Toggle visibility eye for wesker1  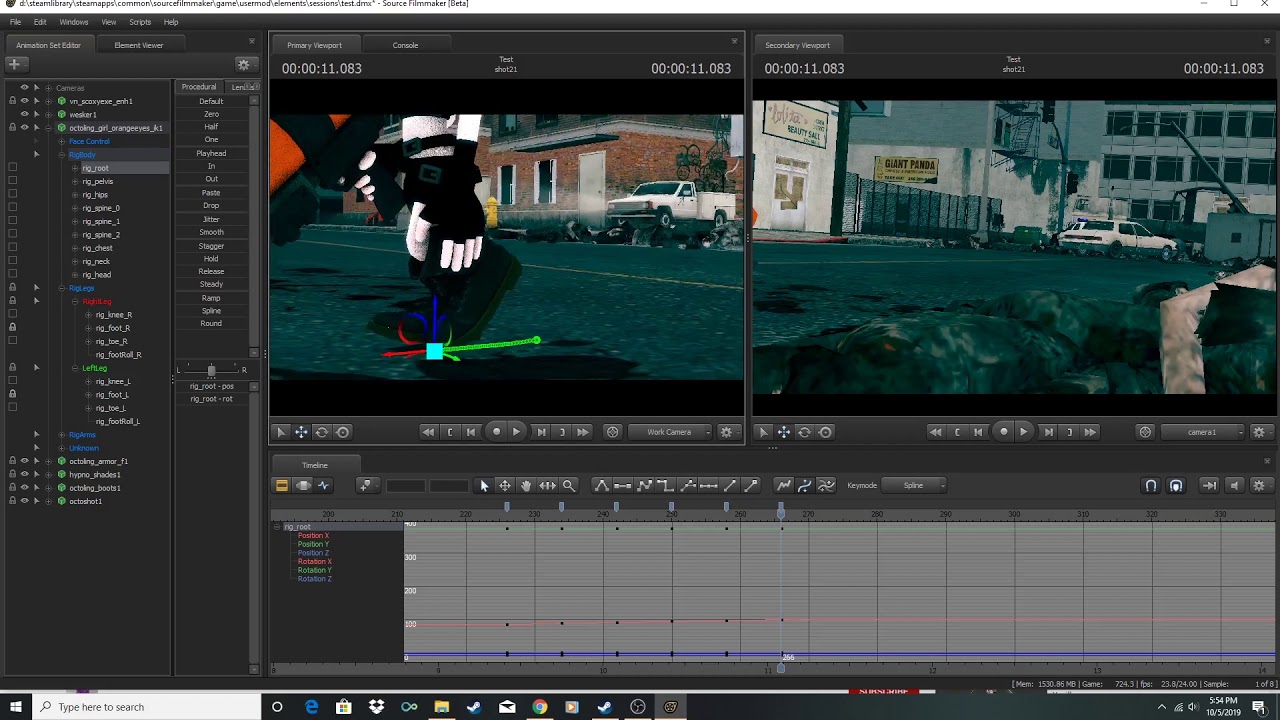tap(24, 114)
